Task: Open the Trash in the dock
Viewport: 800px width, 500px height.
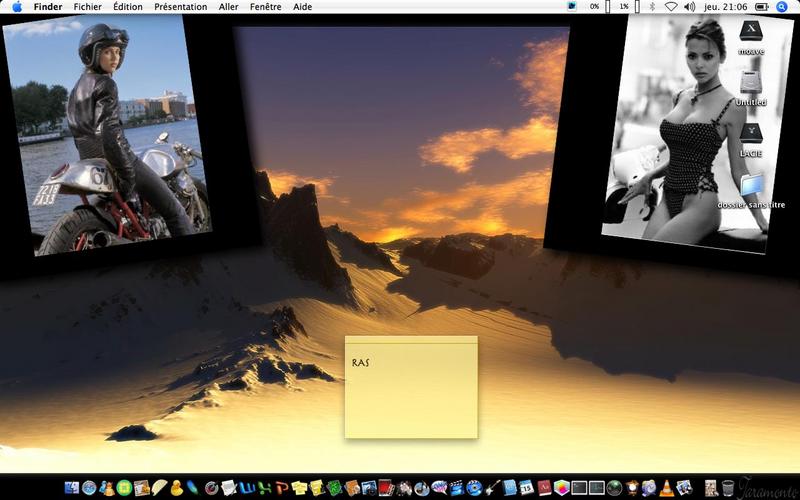Action: [x=728, y=488]
